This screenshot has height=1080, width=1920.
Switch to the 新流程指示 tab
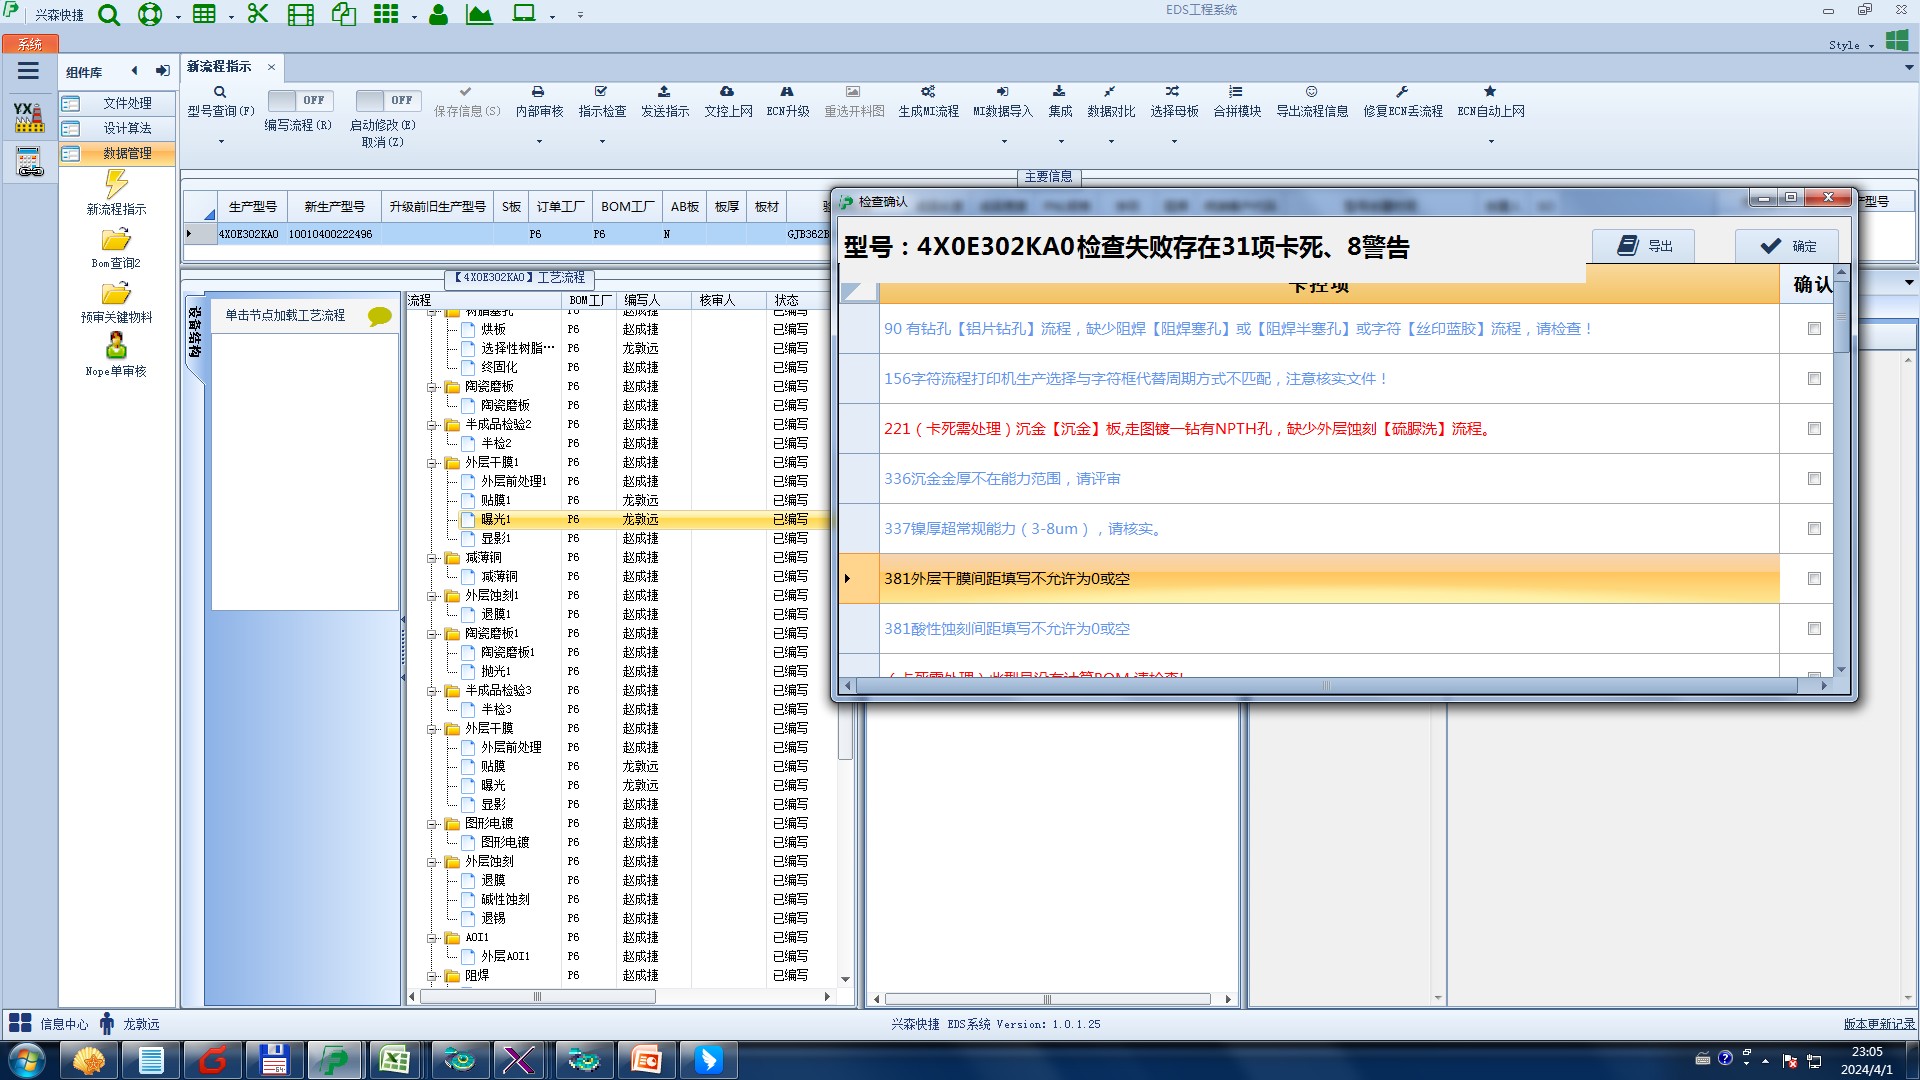coord(219,67)
